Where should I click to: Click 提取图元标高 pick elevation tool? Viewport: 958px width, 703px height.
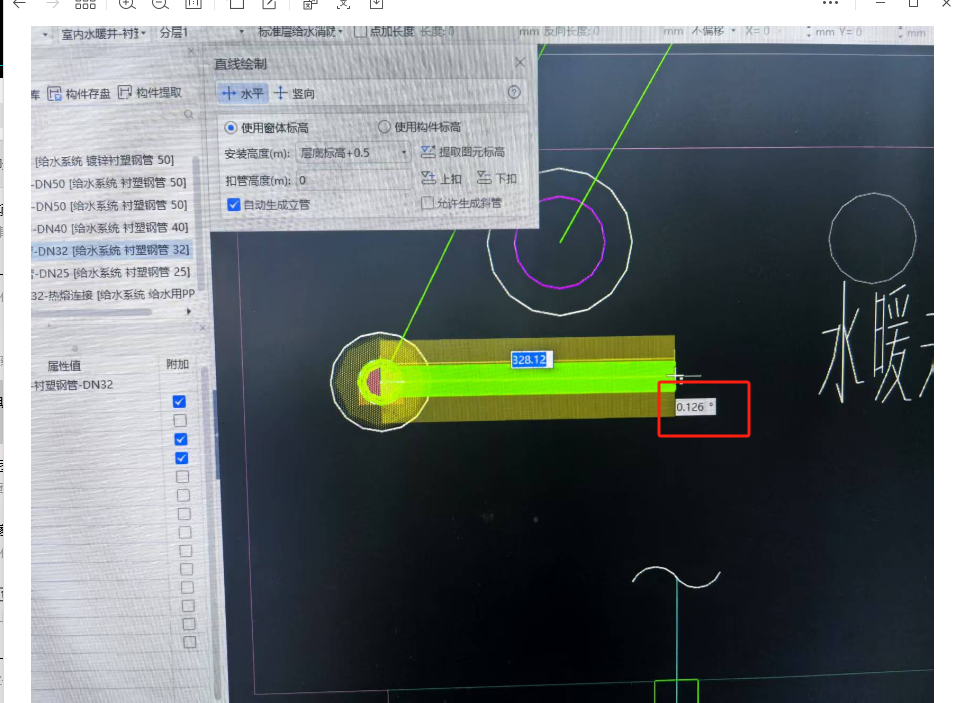(x=463, y=151)
